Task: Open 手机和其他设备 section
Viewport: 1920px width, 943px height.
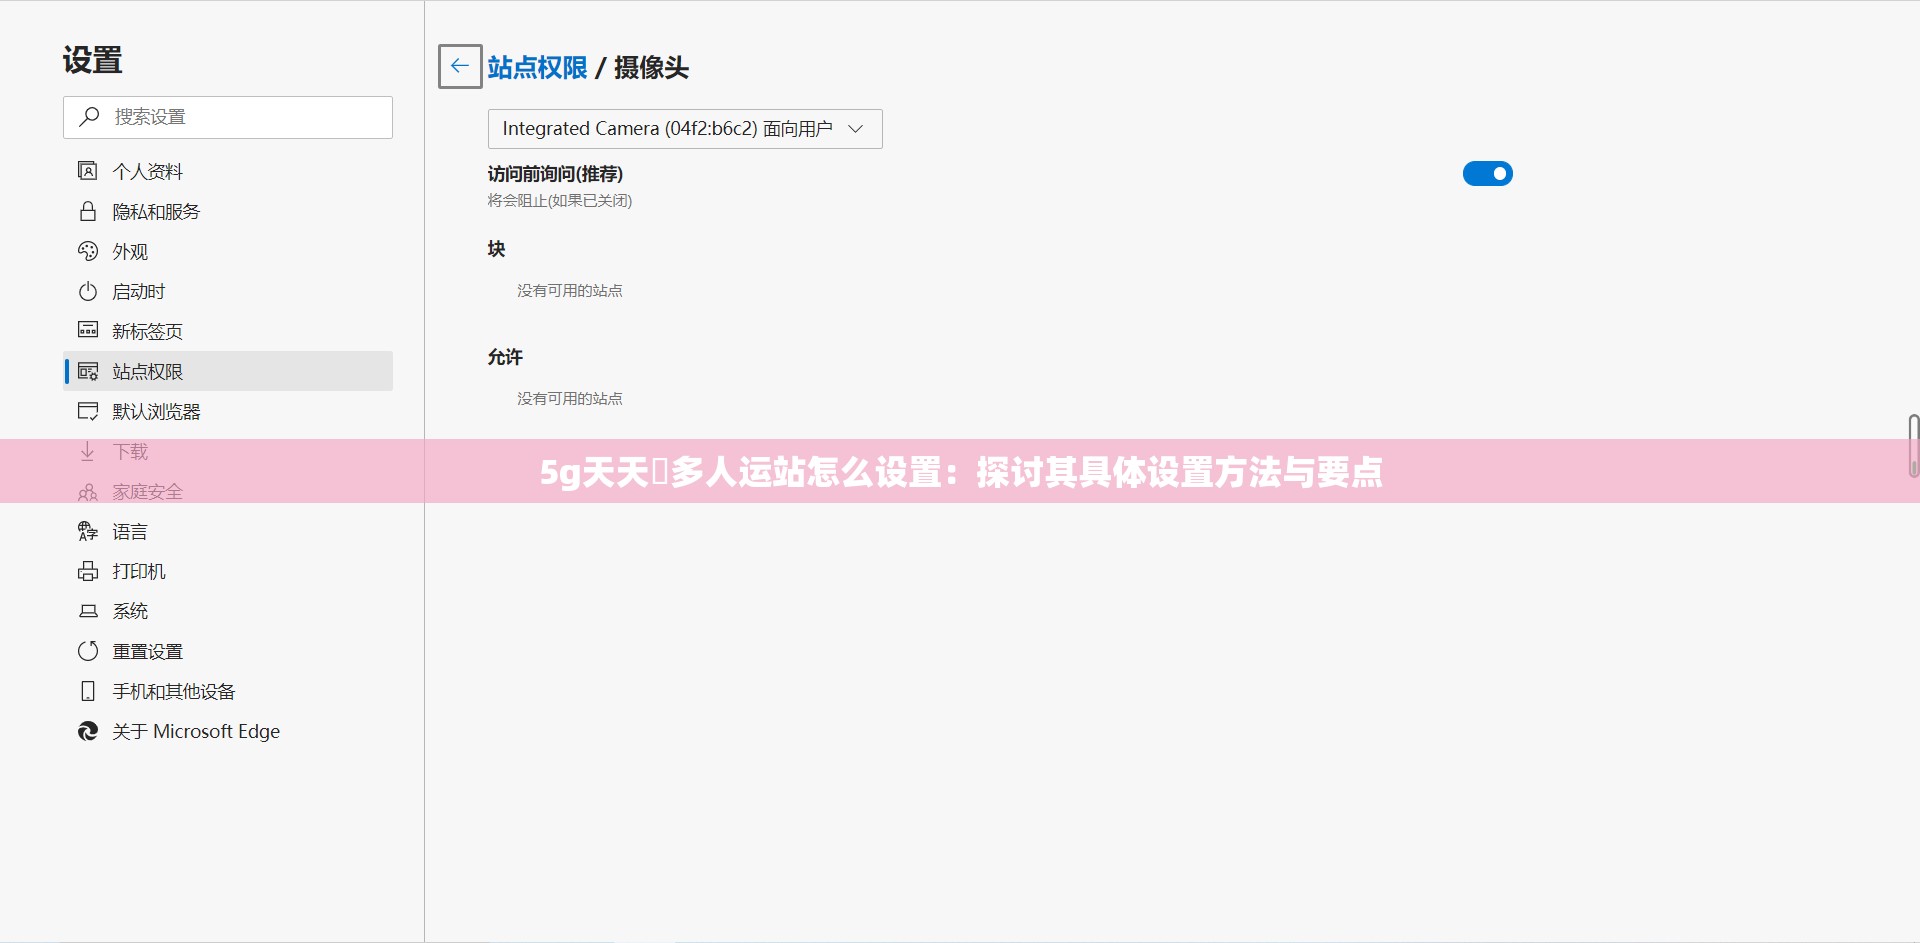Action: (228, 691)
